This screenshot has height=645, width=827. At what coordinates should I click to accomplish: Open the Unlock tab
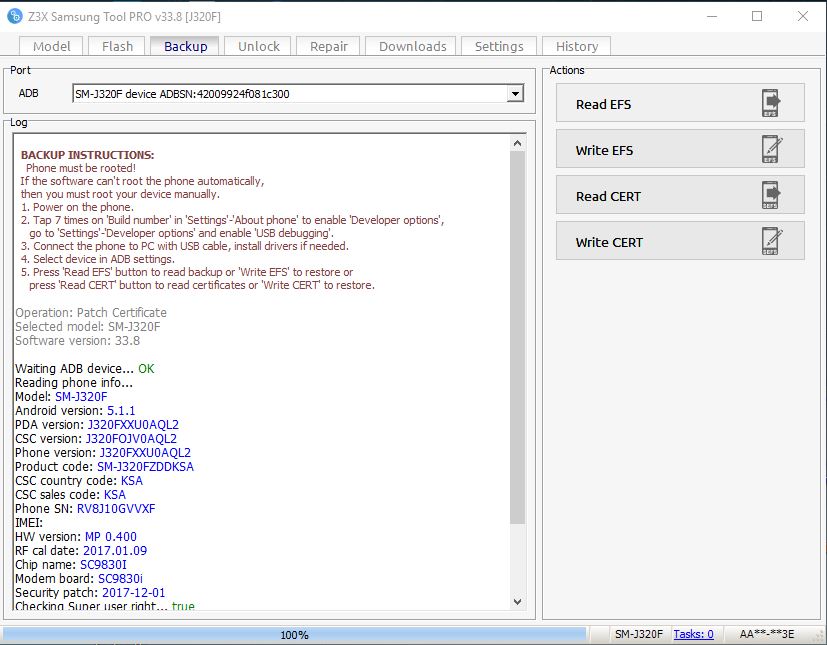point(258,46)
